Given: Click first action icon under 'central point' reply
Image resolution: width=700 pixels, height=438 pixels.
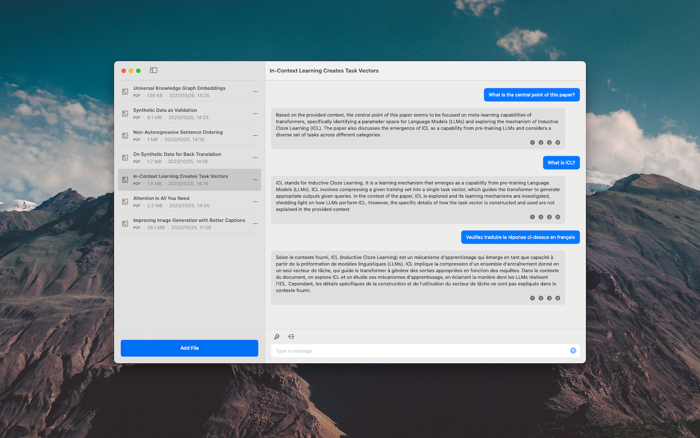Looking at the screenshot, I should [532, 142].
